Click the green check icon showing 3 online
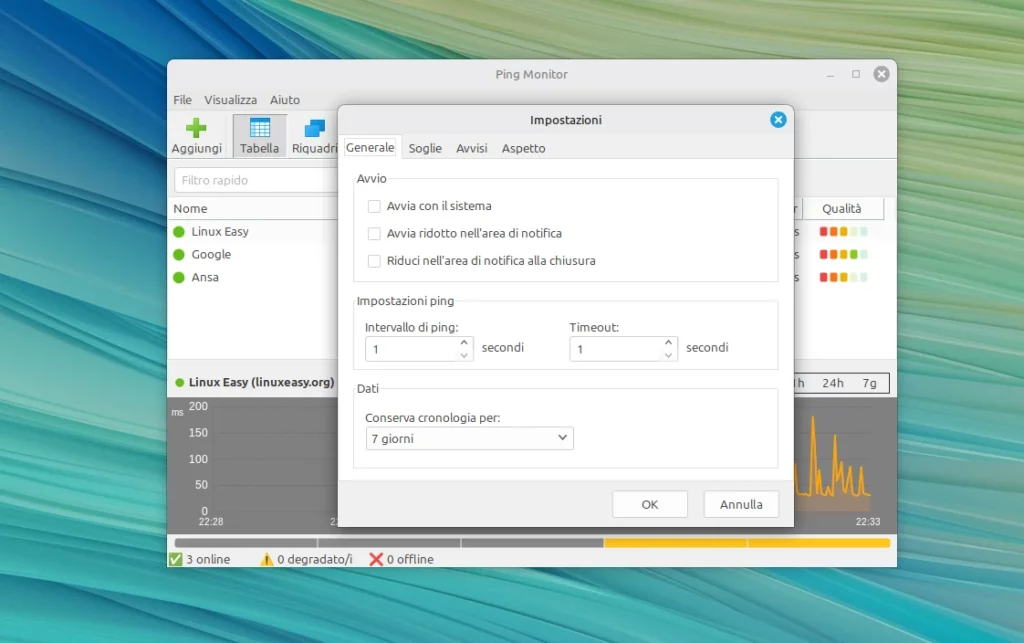Screen dimensions: 1024x643 click(178, 559)
